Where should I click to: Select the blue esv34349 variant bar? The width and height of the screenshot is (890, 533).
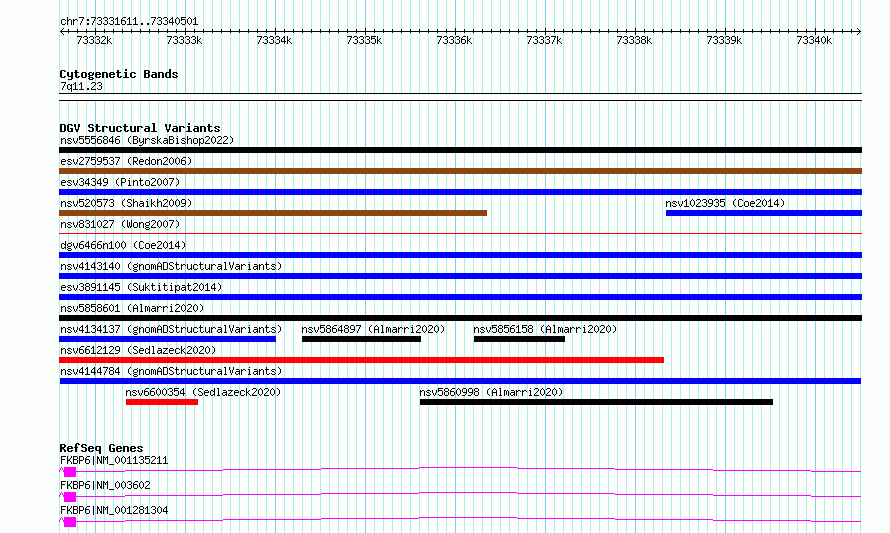(x=460, y=192)
